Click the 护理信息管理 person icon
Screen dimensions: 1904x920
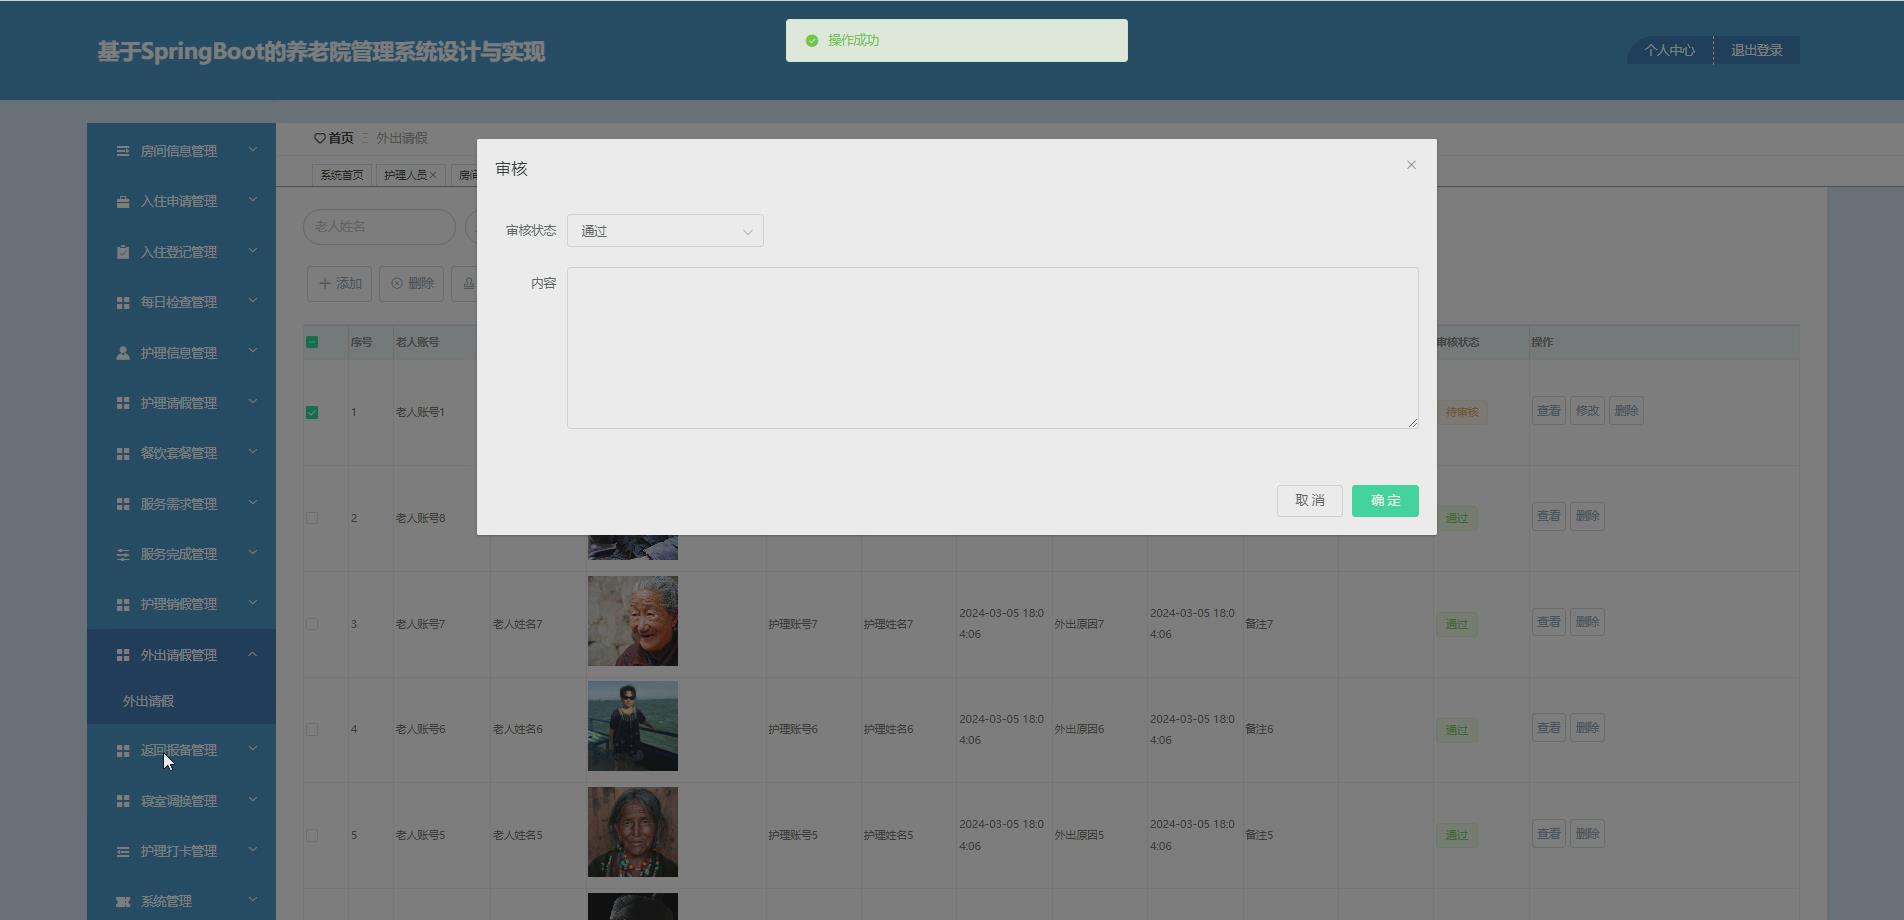pyautogui.click(x=123, y=353)
